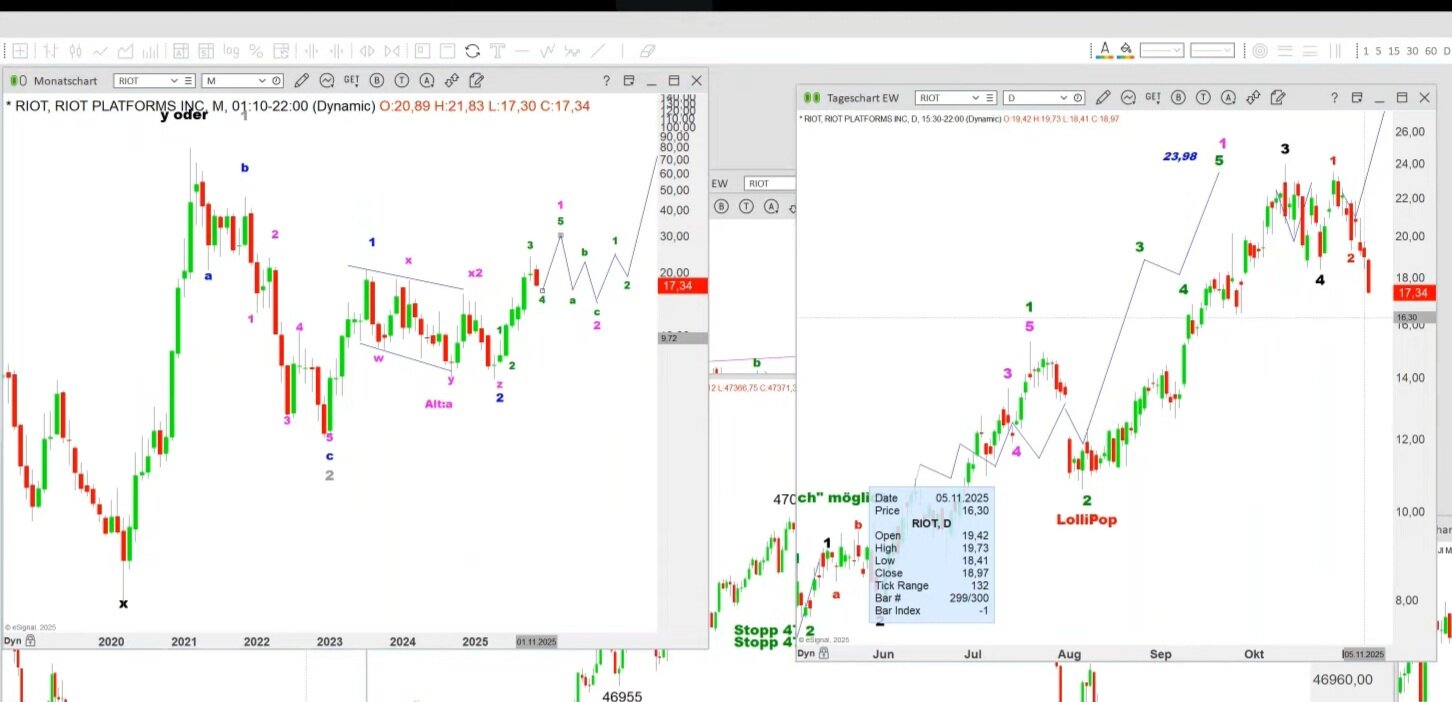
Task: Click the circled T icon in Tageschart EW
Action: [1203, 98]
